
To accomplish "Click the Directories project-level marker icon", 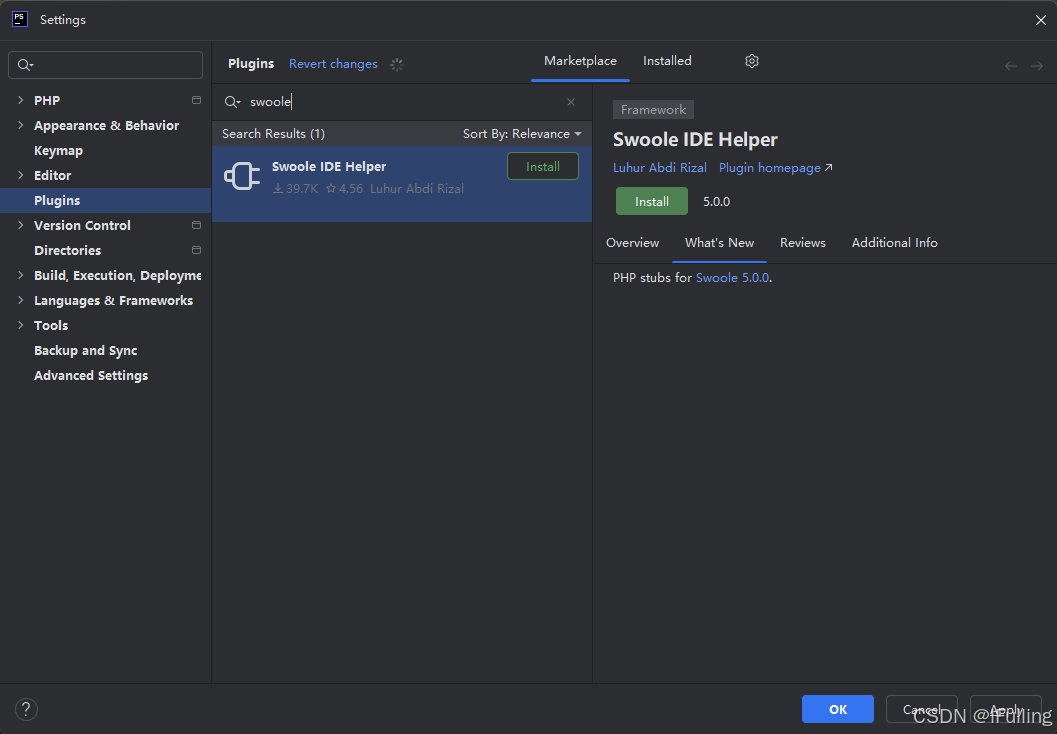I will coord(196,250).
